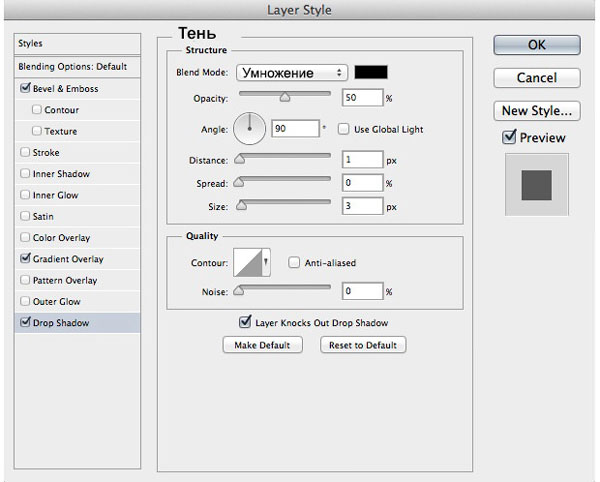Click the OK button
The height and width of the screenshot is (482, 600).
coord(536,45)
